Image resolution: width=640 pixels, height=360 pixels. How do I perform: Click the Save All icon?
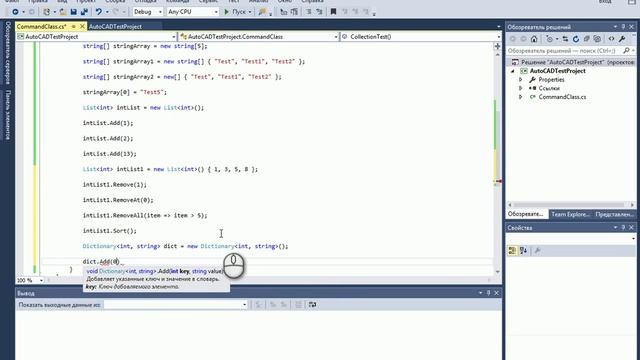click(84, 12)
